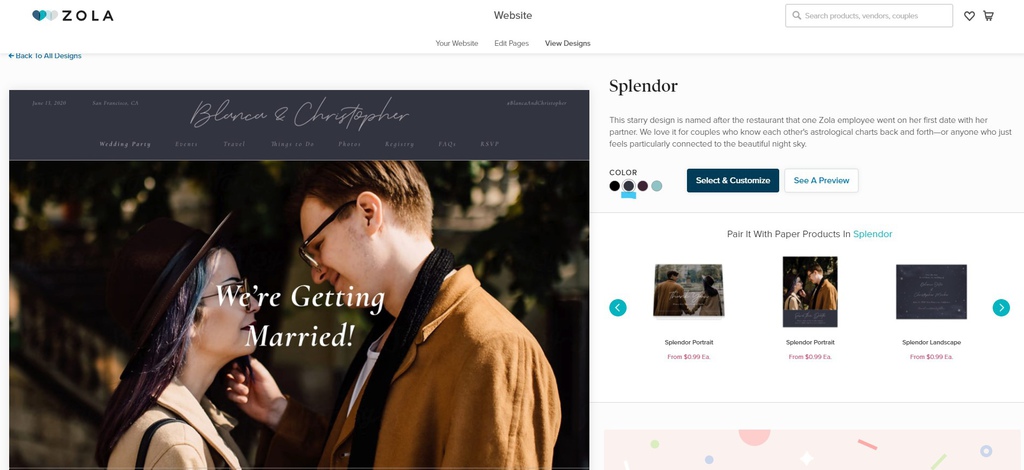Screen dimensions: 1024x470
Task: Show previous paper products with left arrow
Action: coord(618,307)
